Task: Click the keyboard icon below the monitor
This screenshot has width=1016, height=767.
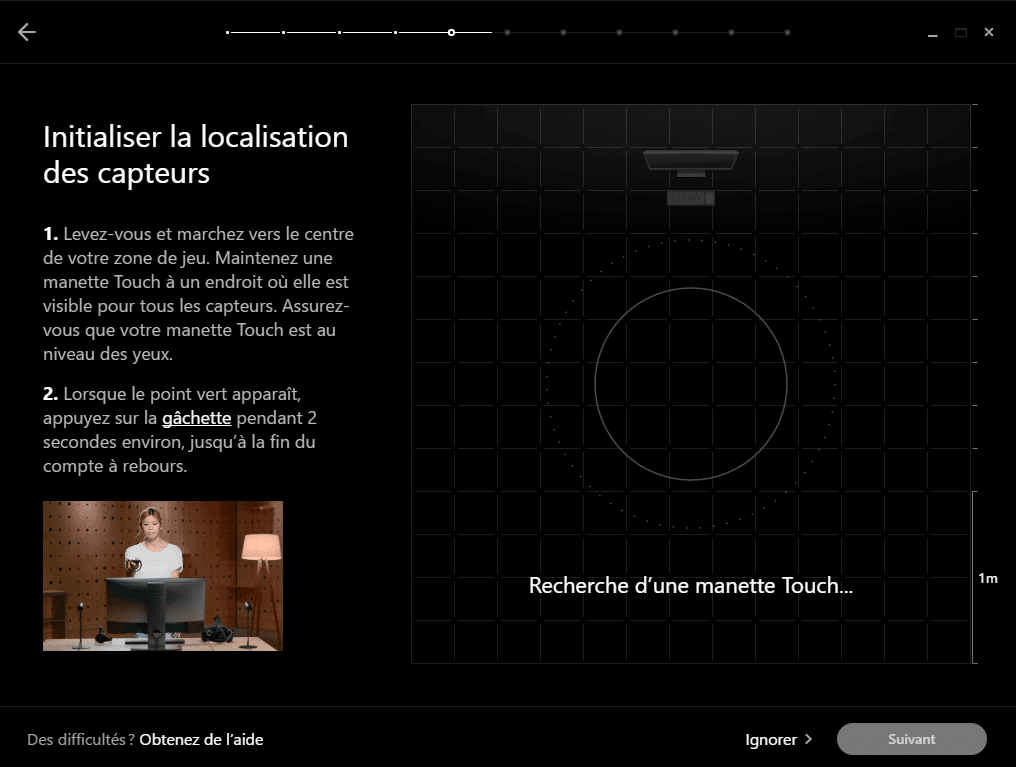Action: [690, 198]
